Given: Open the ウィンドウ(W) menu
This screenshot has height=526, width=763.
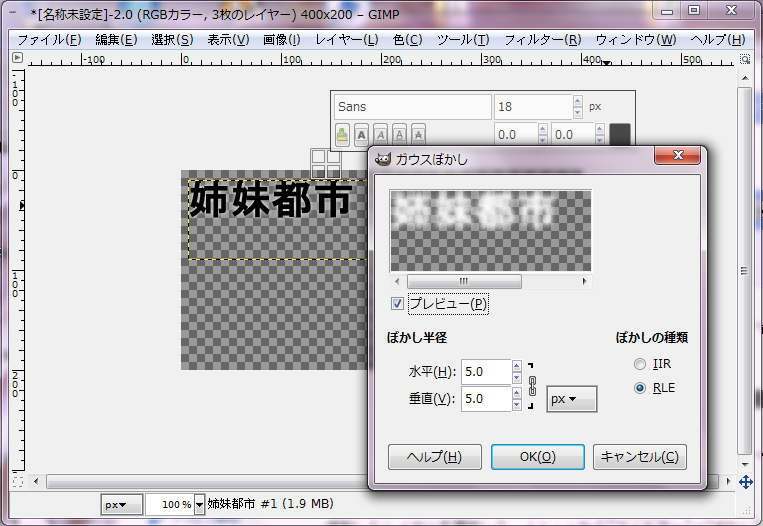Looking at the screenshot, I should click(x=636, y=39).
